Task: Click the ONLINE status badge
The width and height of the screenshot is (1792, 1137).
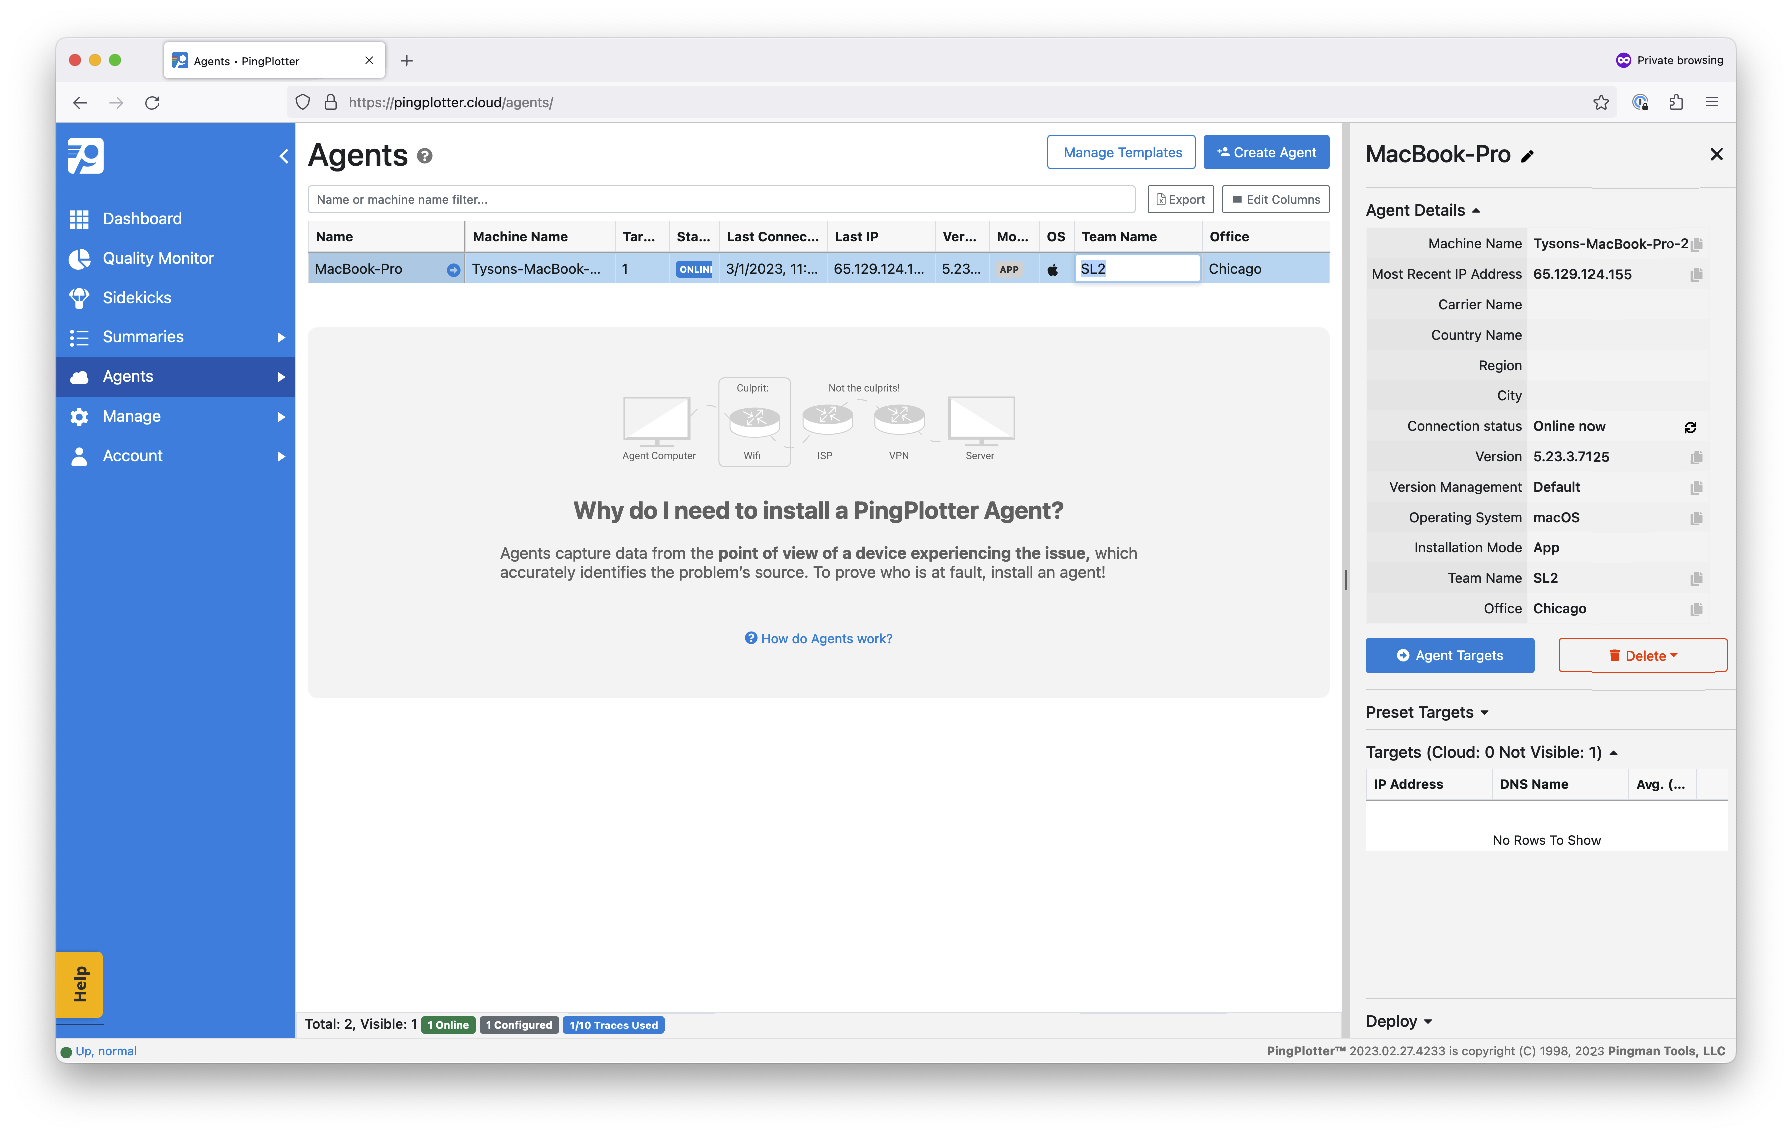Action: [x=694, y=270]
